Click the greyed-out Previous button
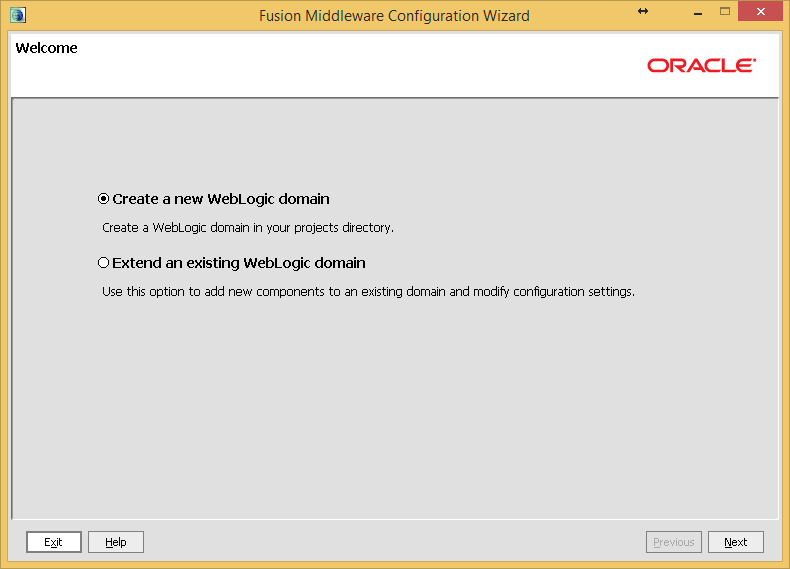 [x=674, y=542]
